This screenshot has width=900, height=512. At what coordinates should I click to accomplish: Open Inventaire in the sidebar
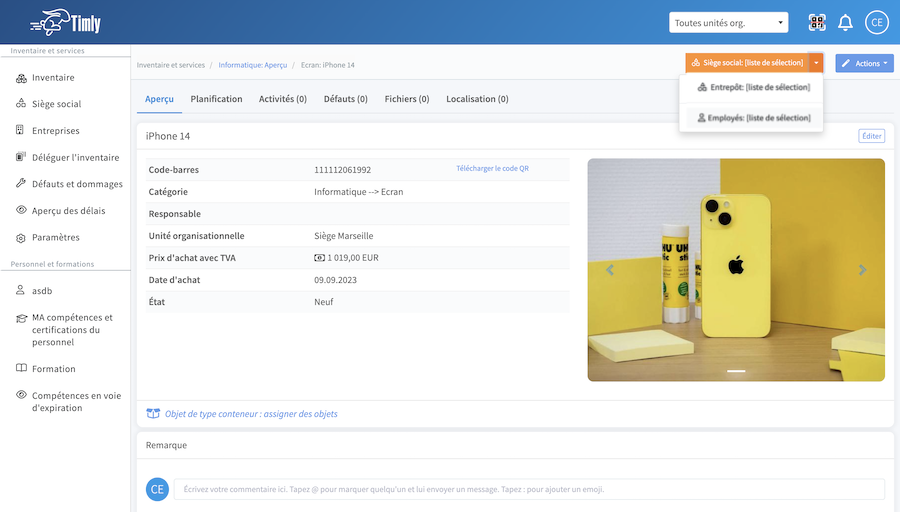[x=53, y=77]
